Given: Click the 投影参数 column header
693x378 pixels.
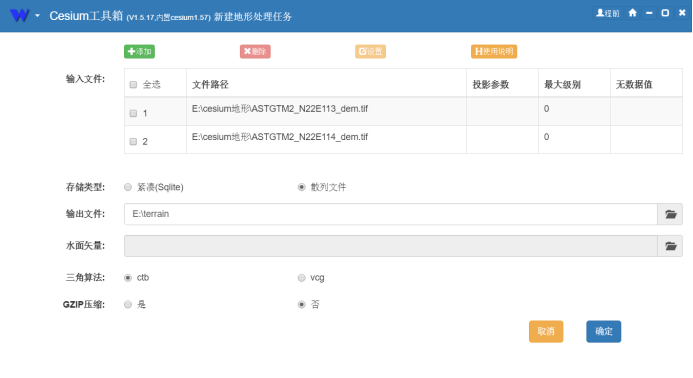Looking at the screenshot, I should [503, 83].
